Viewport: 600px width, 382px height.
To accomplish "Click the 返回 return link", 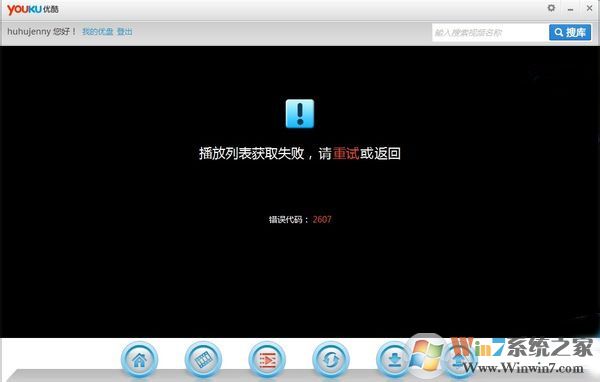I will click(387, 153).
